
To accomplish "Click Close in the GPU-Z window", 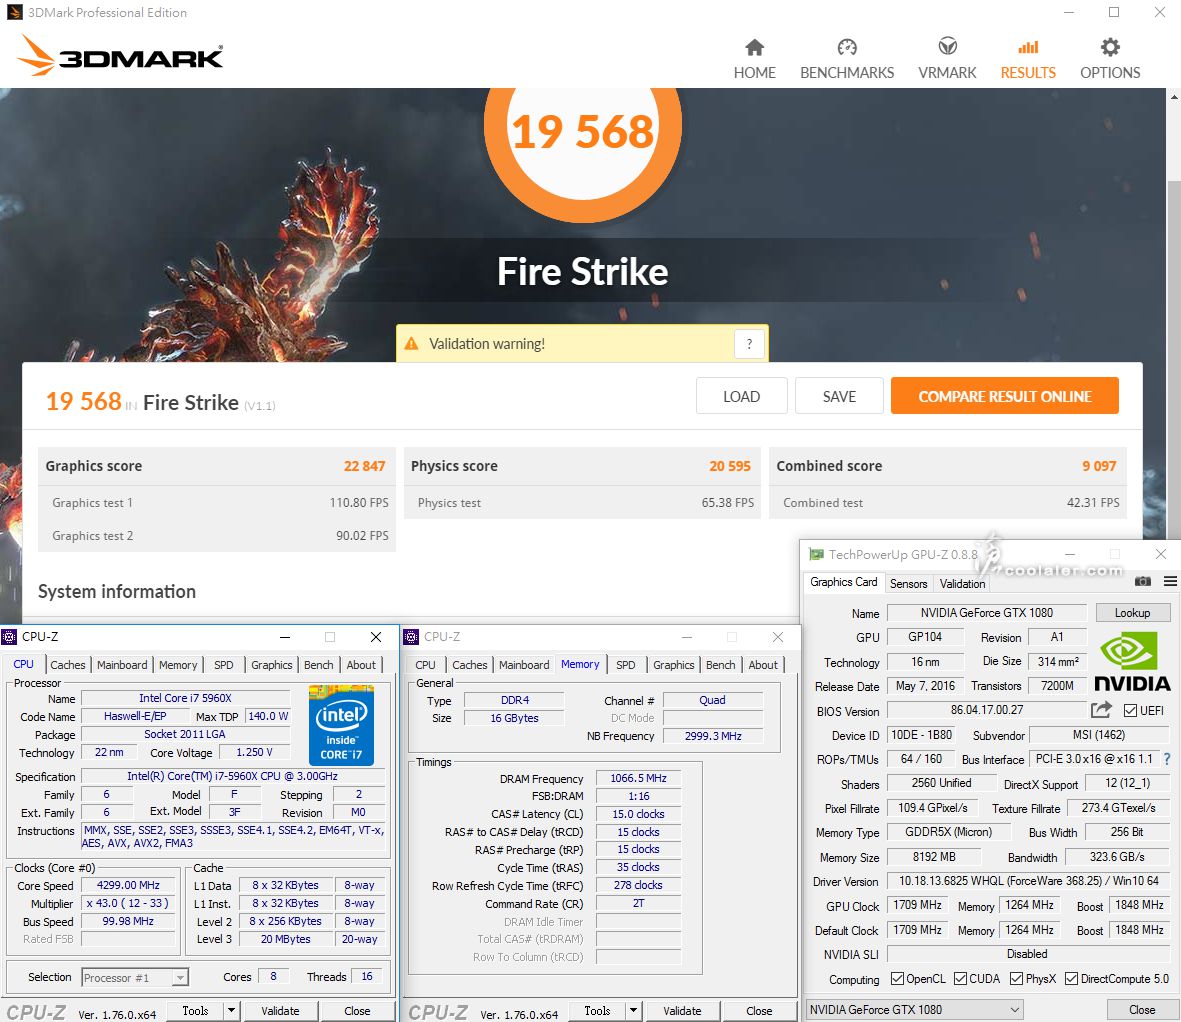I will [x=1142, y=1009].
